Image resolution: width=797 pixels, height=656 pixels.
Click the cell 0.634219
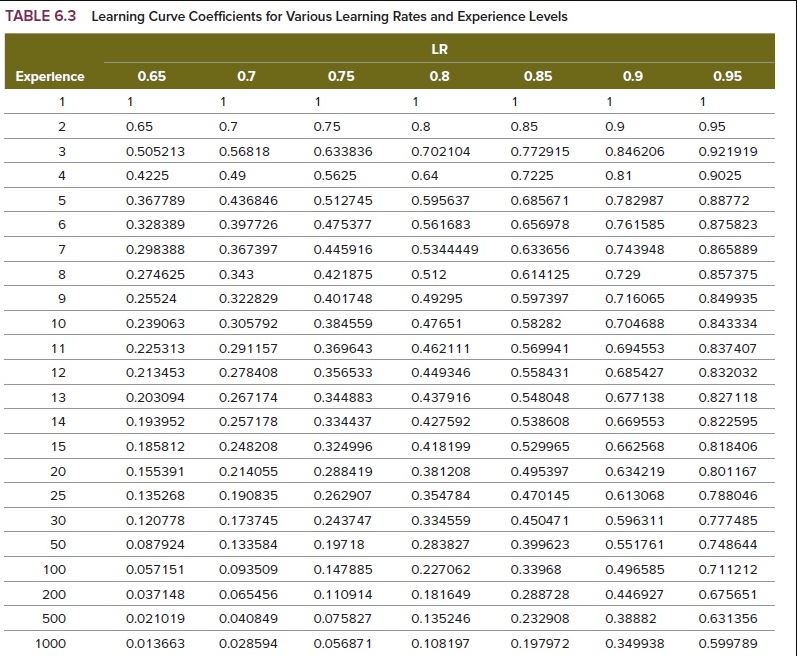coord(635,472)
